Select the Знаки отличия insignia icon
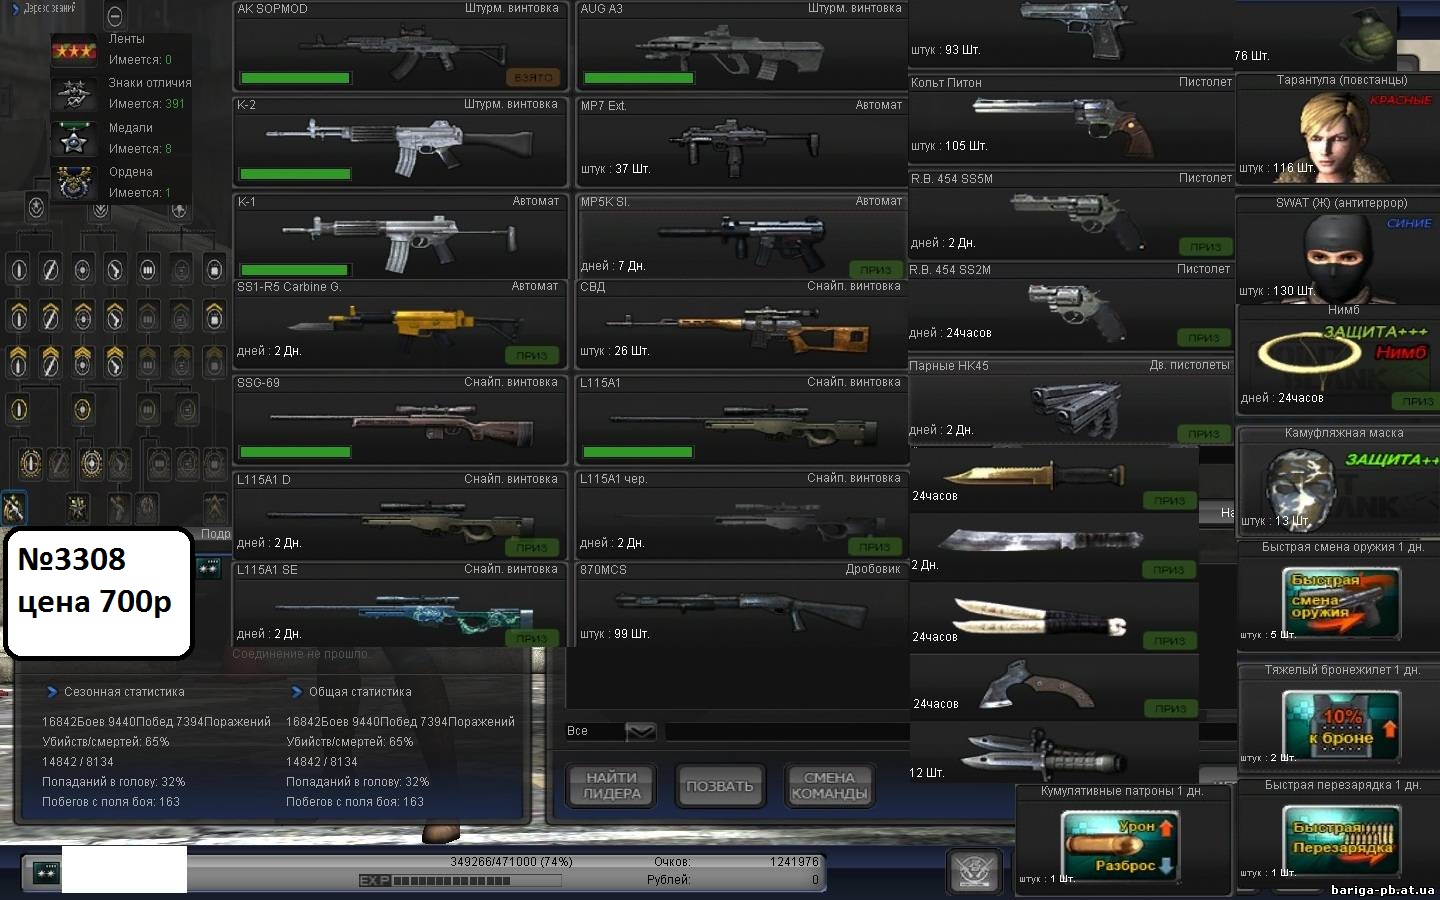Screen dimensions: 1440x900 pos(75,94)
